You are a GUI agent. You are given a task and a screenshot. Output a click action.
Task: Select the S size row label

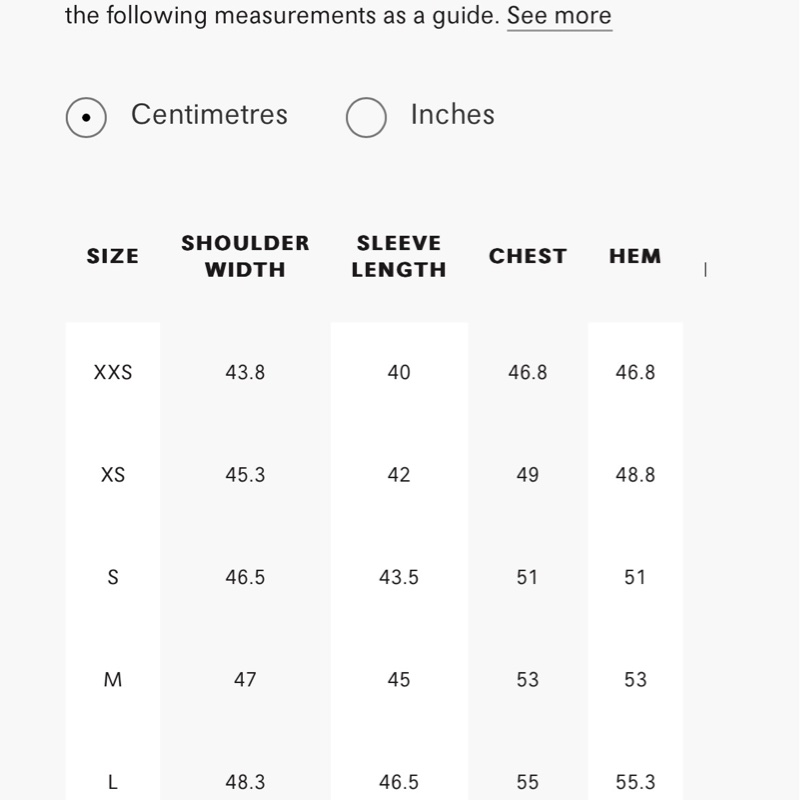click(113, 577)
